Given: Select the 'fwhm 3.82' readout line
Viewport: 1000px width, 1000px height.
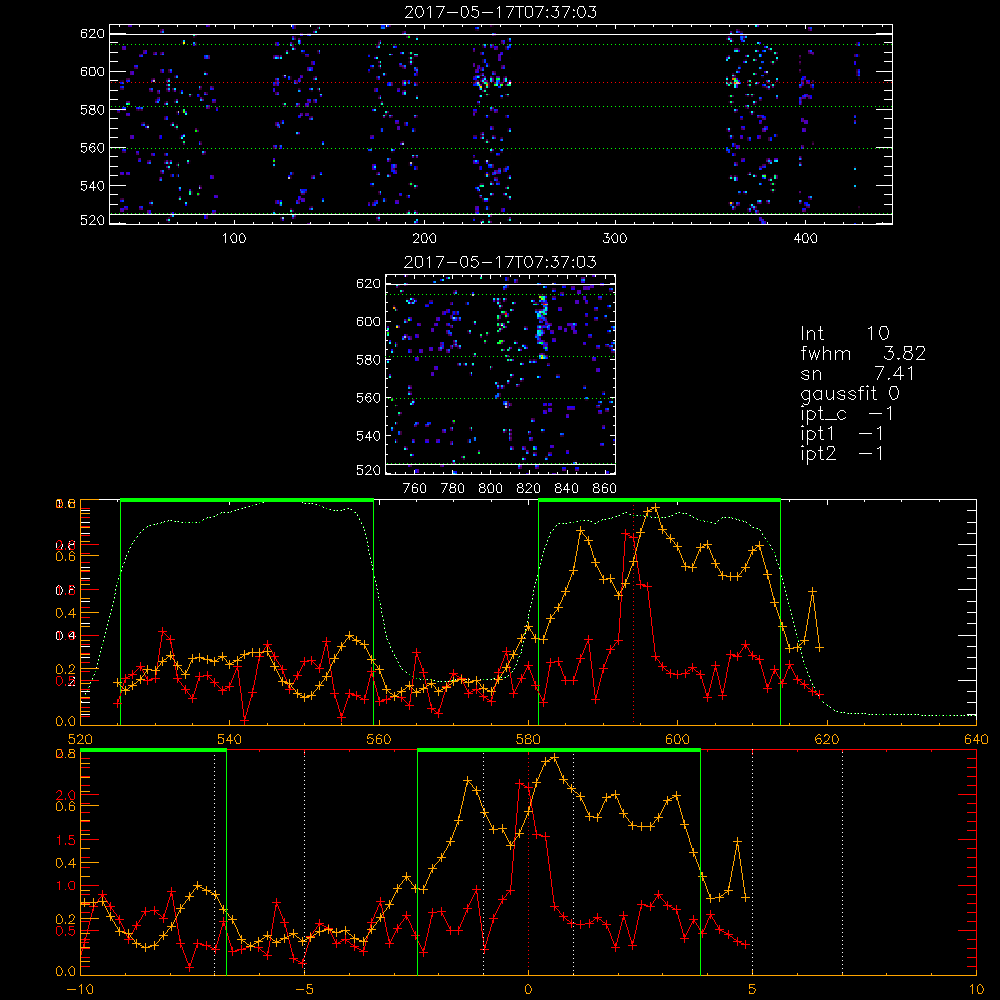Looking at the screenshot, I should (864, 353).
